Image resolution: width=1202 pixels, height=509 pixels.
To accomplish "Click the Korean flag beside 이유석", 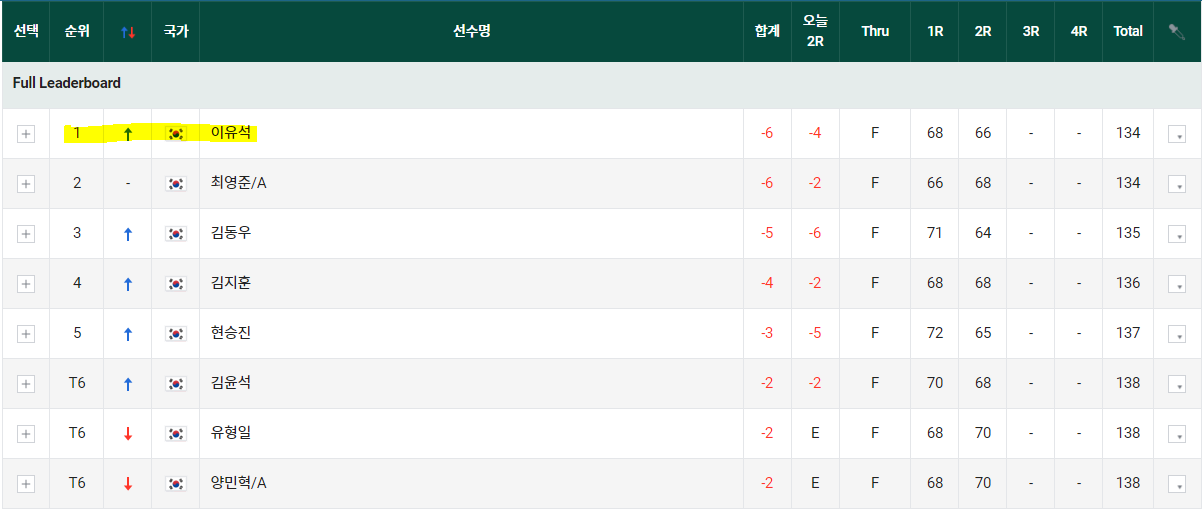I will [176, 133].
